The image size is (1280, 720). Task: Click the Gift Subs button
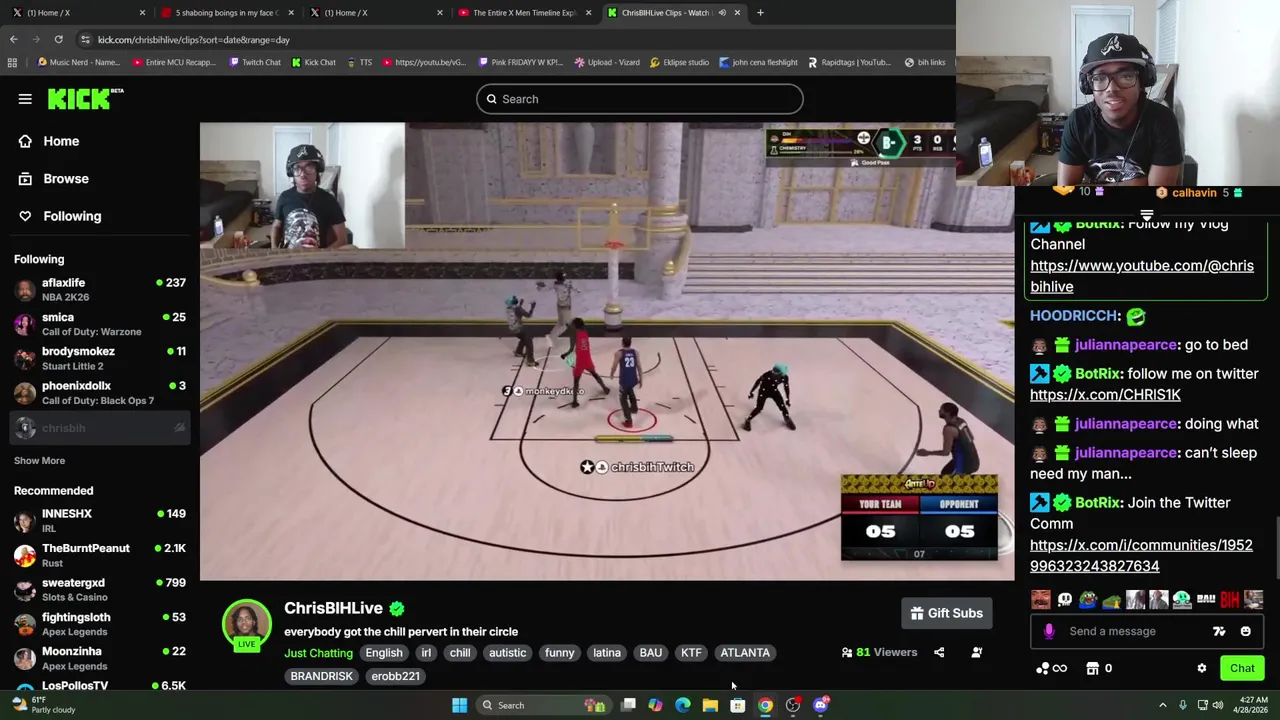(946, 613)
